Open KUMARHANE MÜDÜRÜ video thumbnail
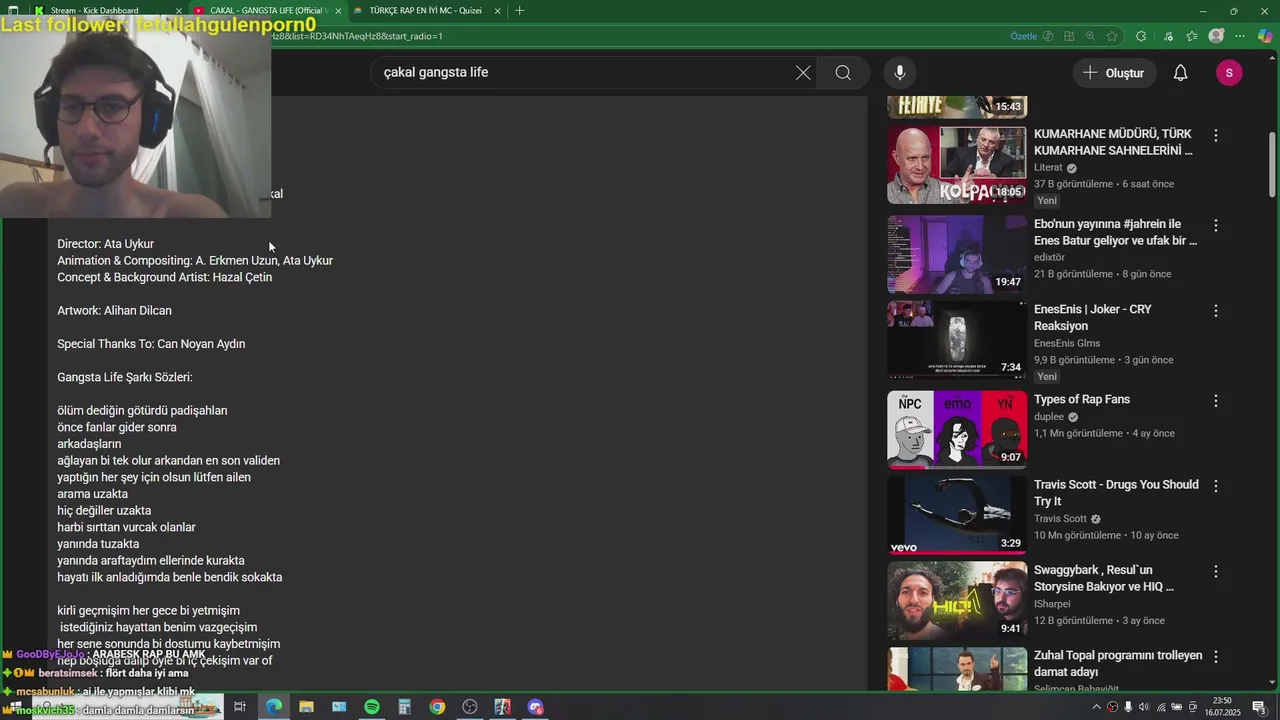The image size is (1280, 720). 957,165
